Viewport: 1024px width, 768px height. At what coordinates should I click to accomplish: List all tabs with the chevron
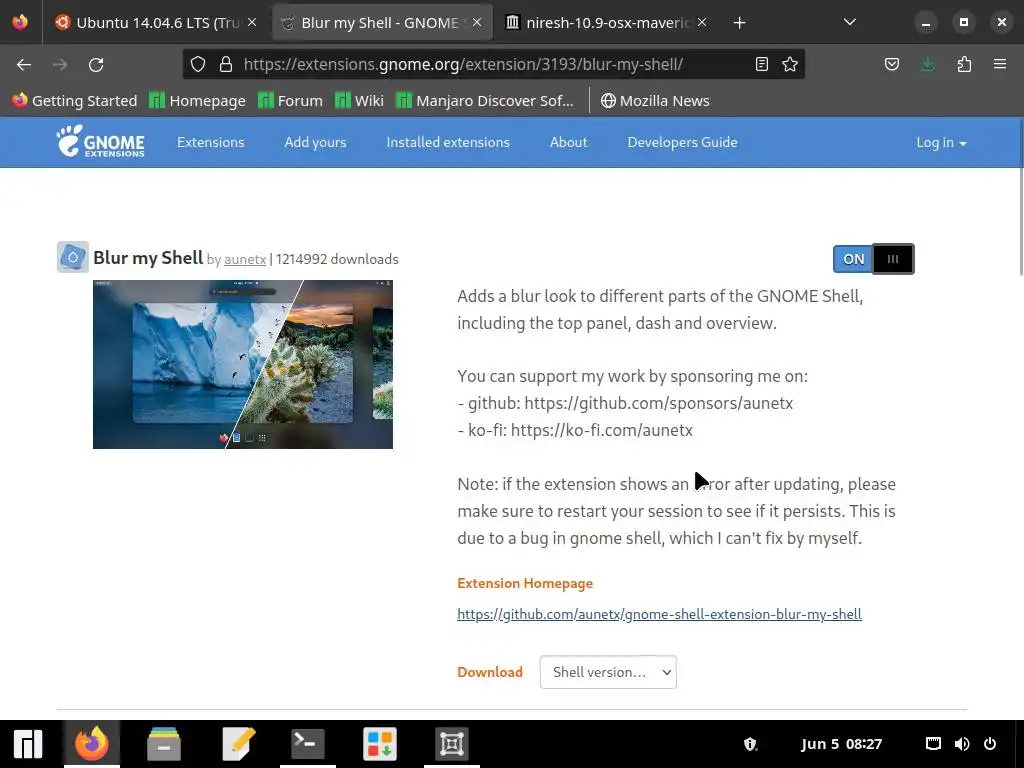coord(850,22)
